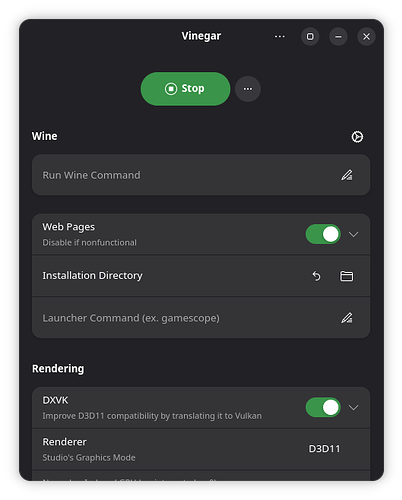The image size is (402, 500).
Task: Click the green Stop button
Action: tap(185, 89)
